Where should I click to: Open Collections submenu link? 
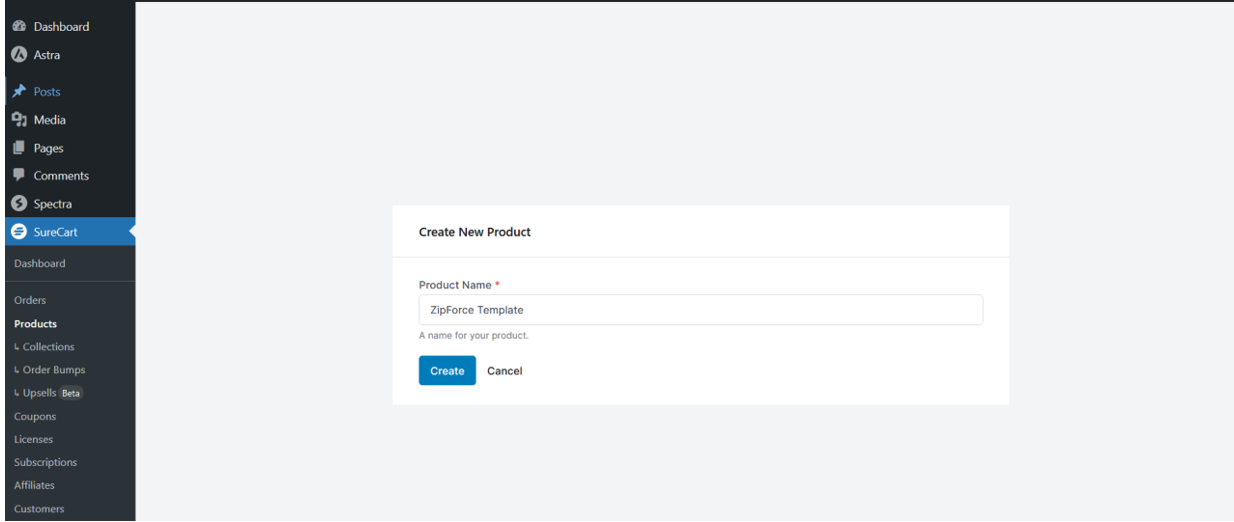[x=44, y=347]
